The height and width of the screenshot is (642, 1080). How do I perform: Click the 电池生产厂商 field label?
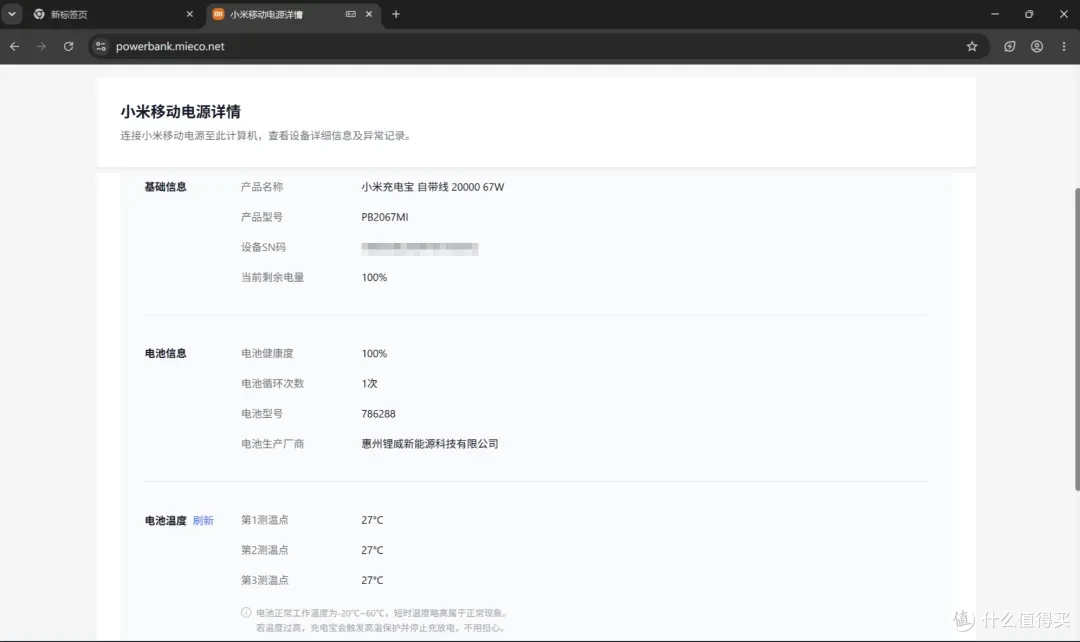pyautogui.click(x=272, y=444)
